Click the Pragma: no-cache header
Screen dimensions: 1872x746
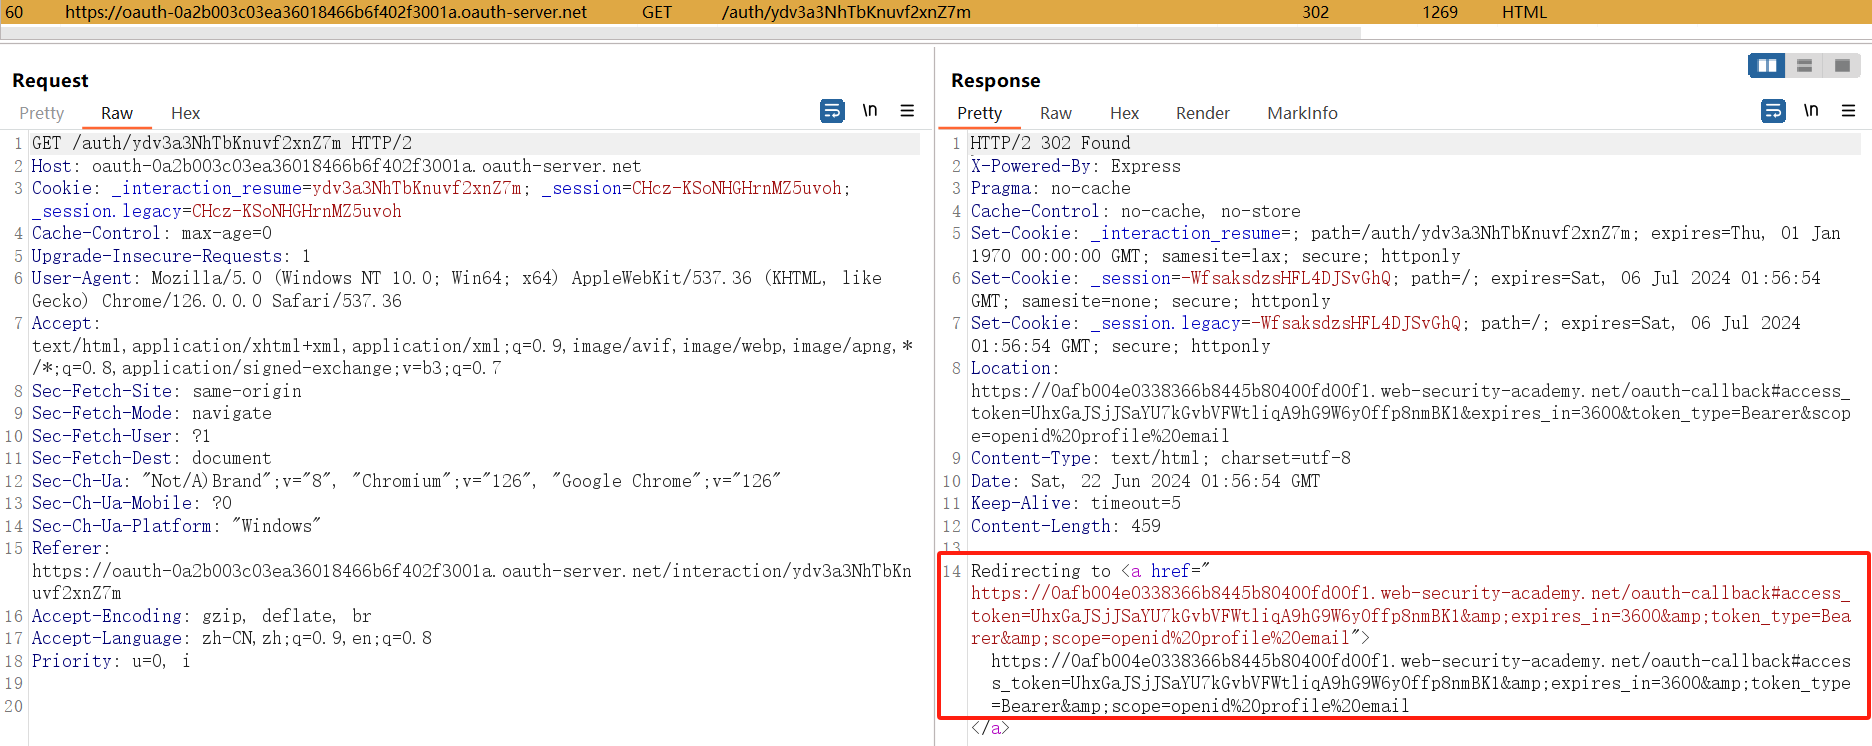(1051, 188)
